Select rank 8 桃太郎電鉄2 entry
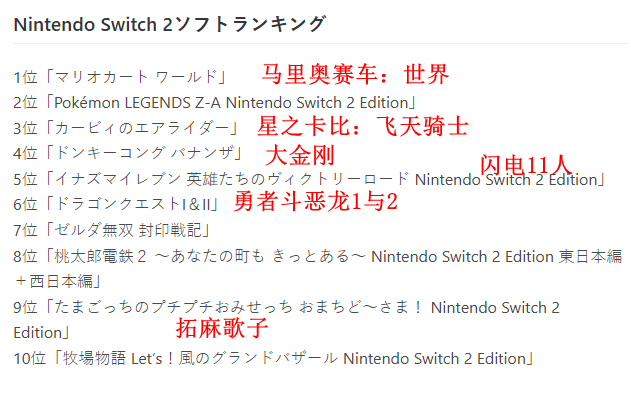Viewport: 631px width, 393px height. [318, 256]
